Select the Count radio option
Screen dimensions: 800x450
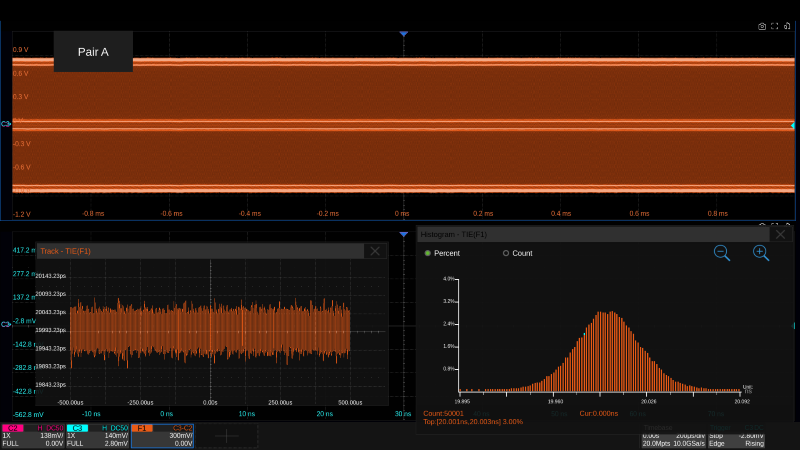point(506,253)
